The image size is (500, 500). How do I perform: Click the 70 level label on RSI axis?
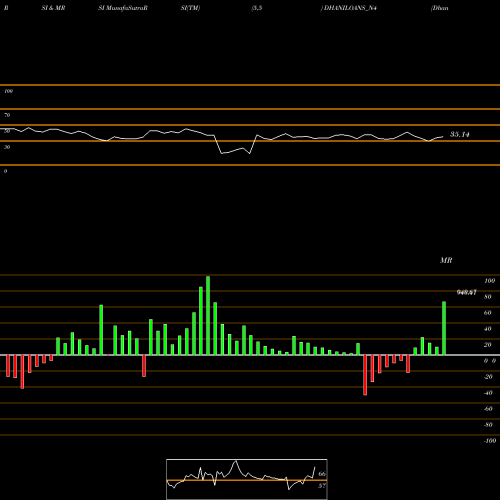7,115
